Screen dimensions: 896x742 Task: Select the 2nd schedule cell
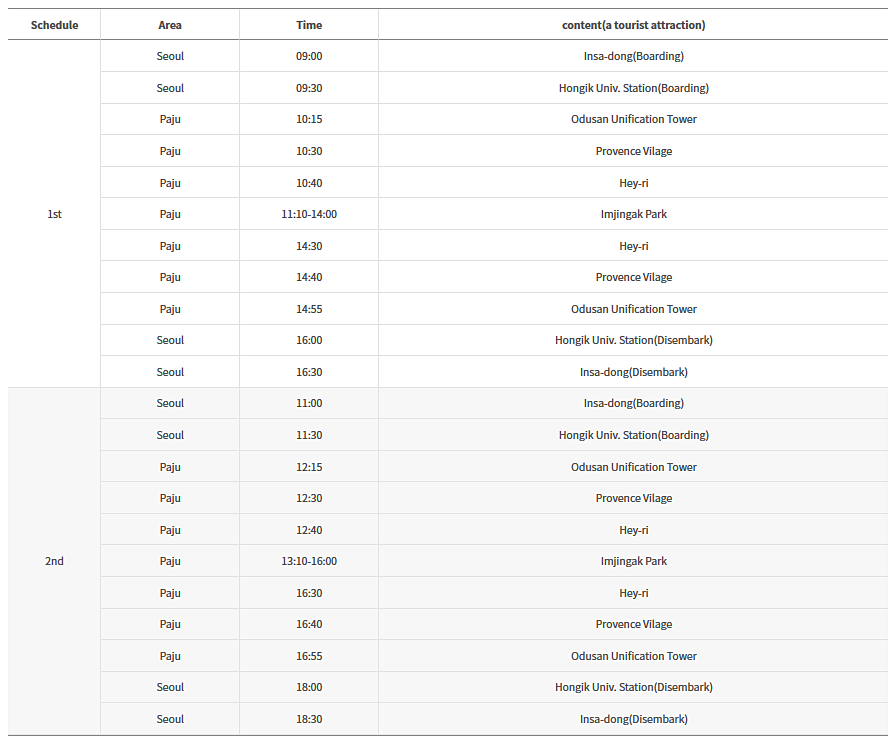pyautogui.click(x=54, y=561)
